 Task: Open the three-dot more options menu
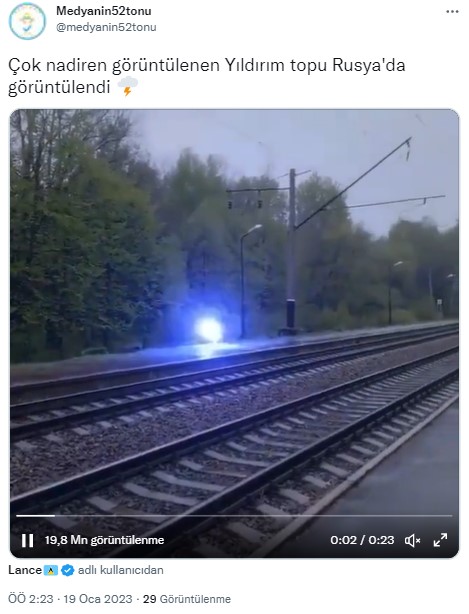(x=452, y=12)
